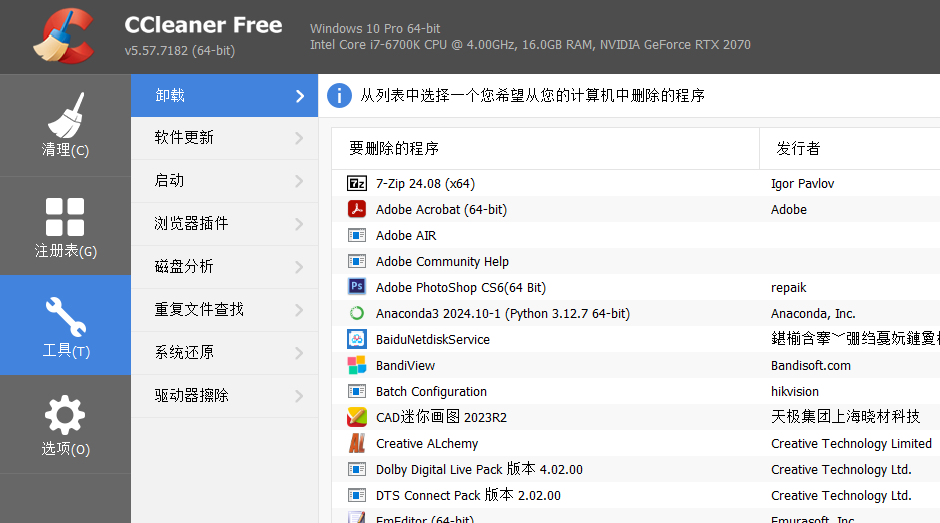
Task: Open the 卸载 uninstall tab
Action: [224, 95]
